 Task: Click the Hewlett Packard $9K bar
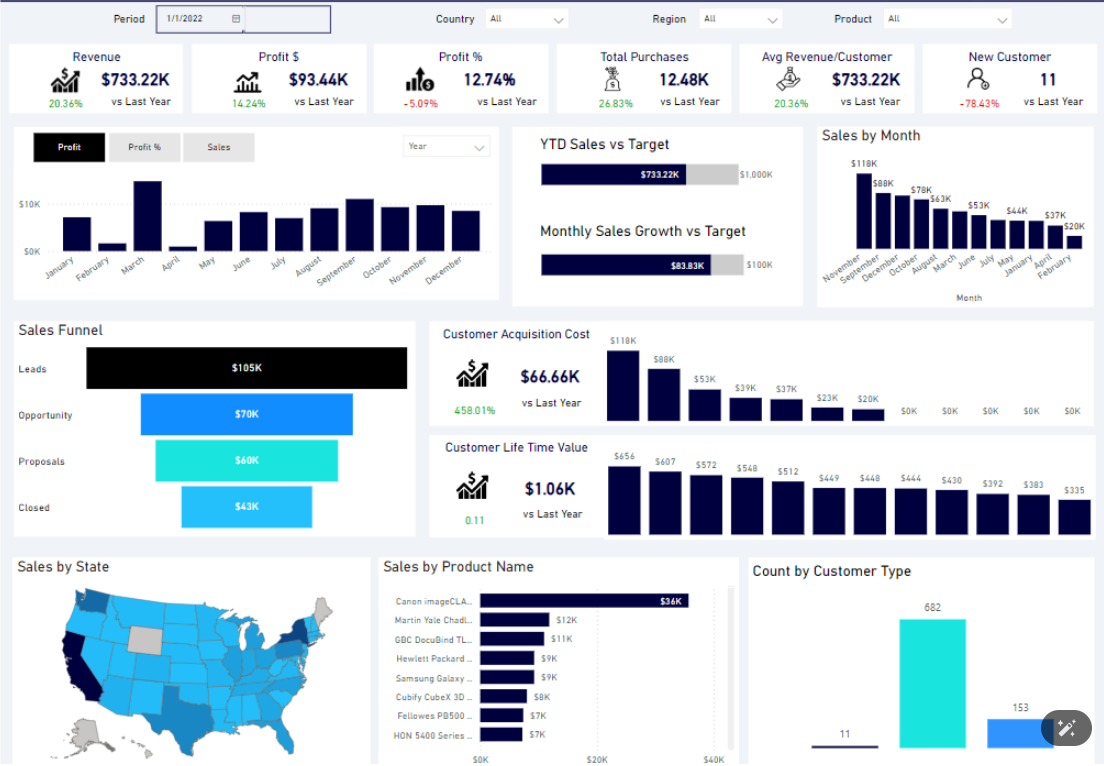(x=507, y=658)
